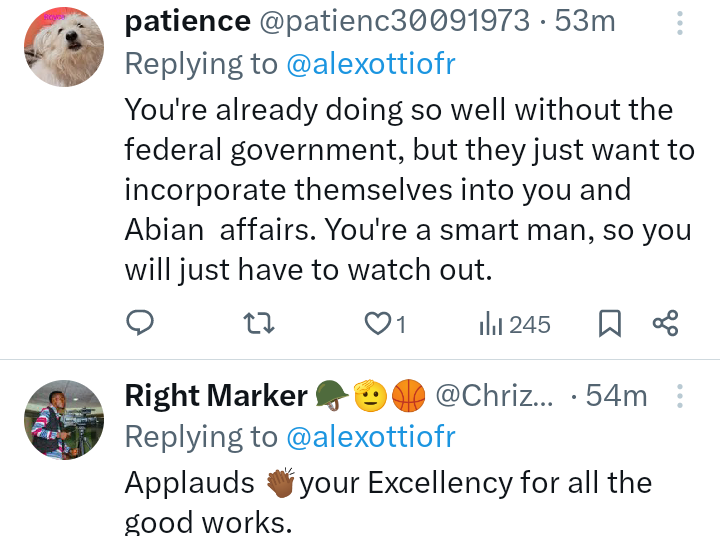This screenshot has height=536, width=720.
Task: Open more options on Right Marker's tweet
Action: [x=680, y=397]
